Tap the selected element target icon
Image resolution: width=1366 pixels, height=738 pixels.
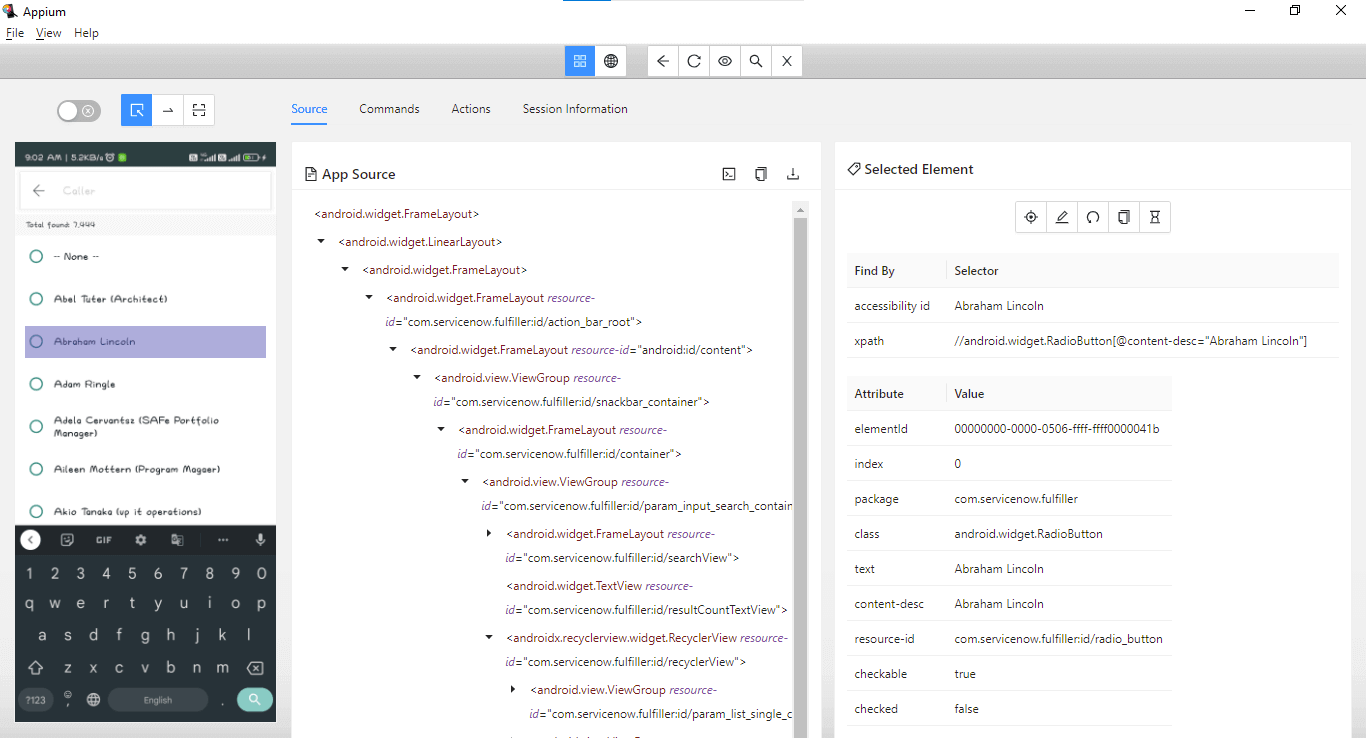(x=1031, y=217)
